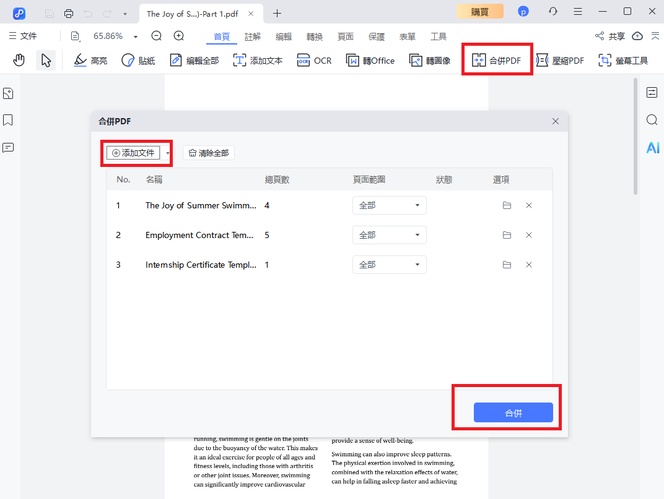Click the 清除全部 button
This screenshot has width=664, height=499.
coord(208,153)
